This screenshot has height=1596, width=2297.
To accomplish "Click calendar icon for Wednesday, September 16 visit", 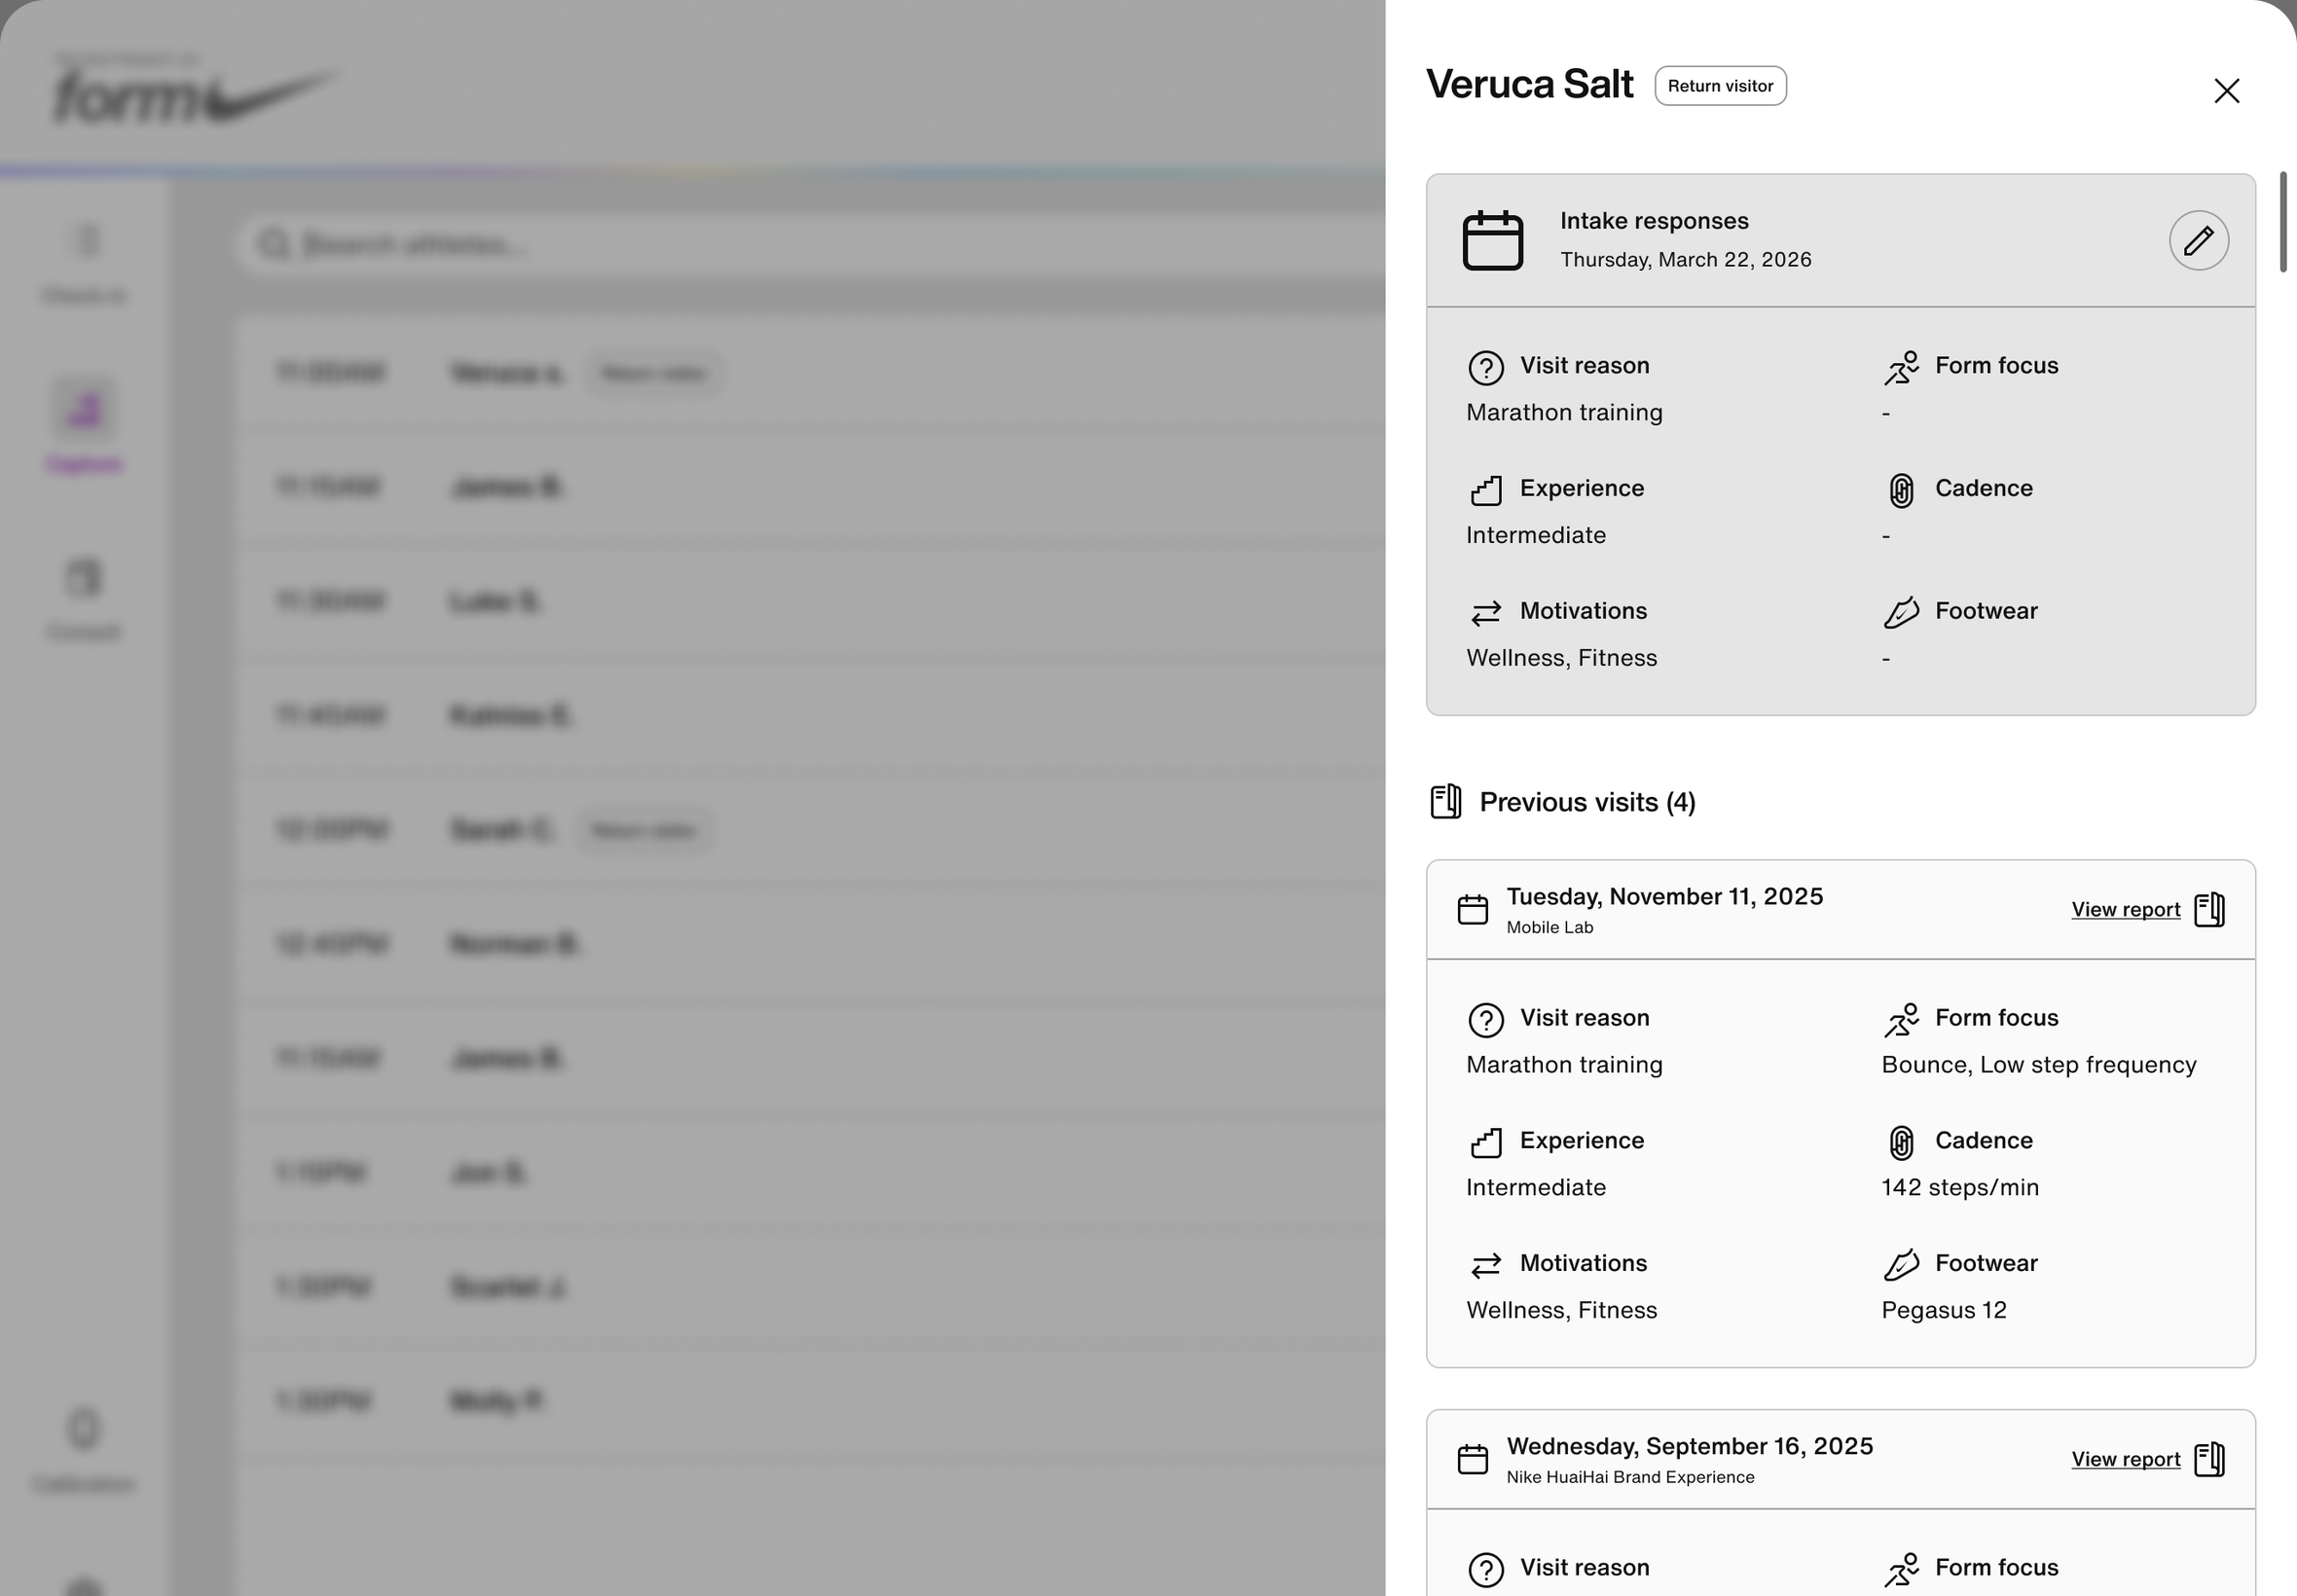I will [1472, 1460].
